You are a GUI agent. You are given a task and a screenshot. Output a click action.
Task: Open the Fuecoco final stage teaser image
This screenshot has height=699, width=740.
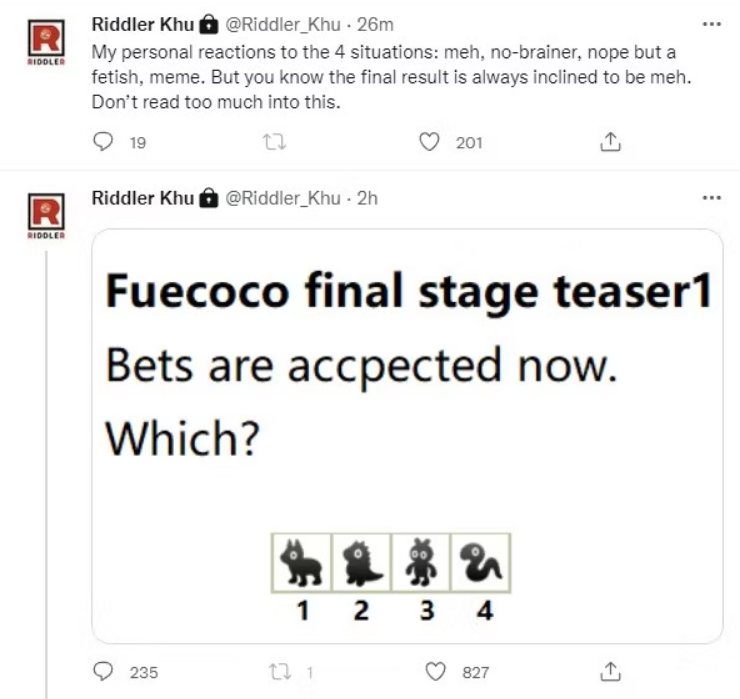[x=407, y=435]
